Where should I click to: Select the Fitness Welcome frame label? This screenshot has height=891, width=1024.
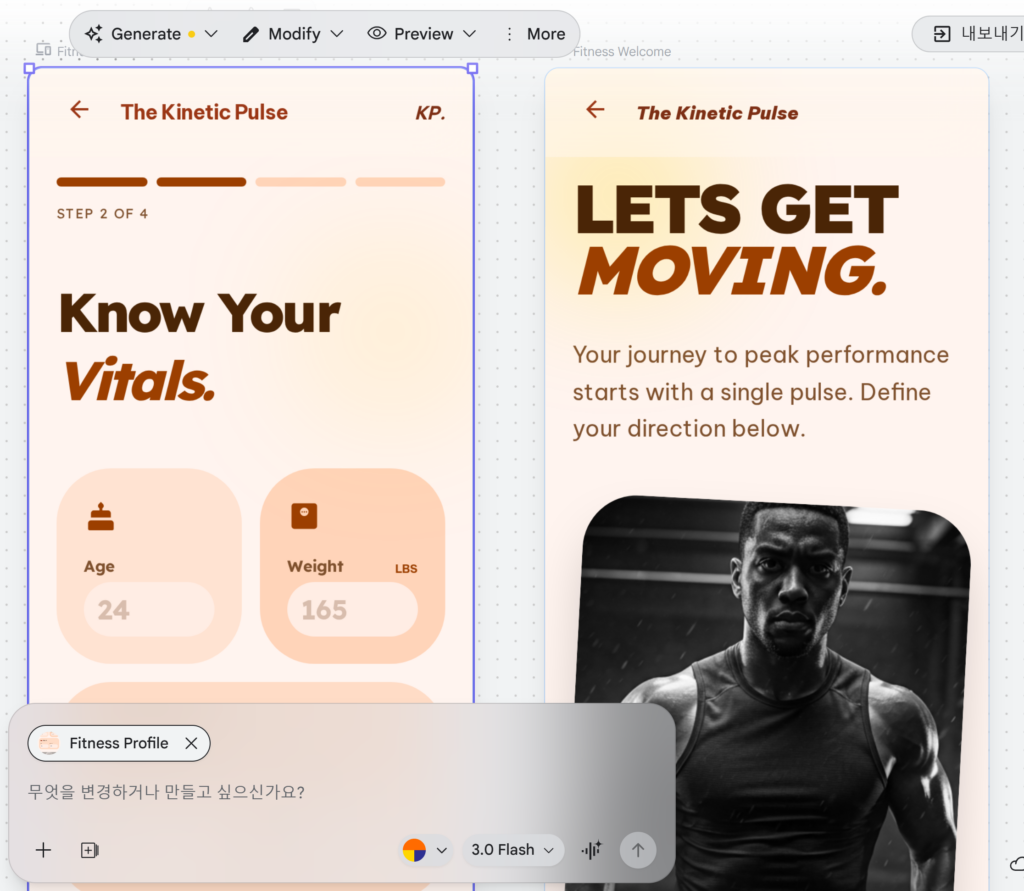pos(622,52)
